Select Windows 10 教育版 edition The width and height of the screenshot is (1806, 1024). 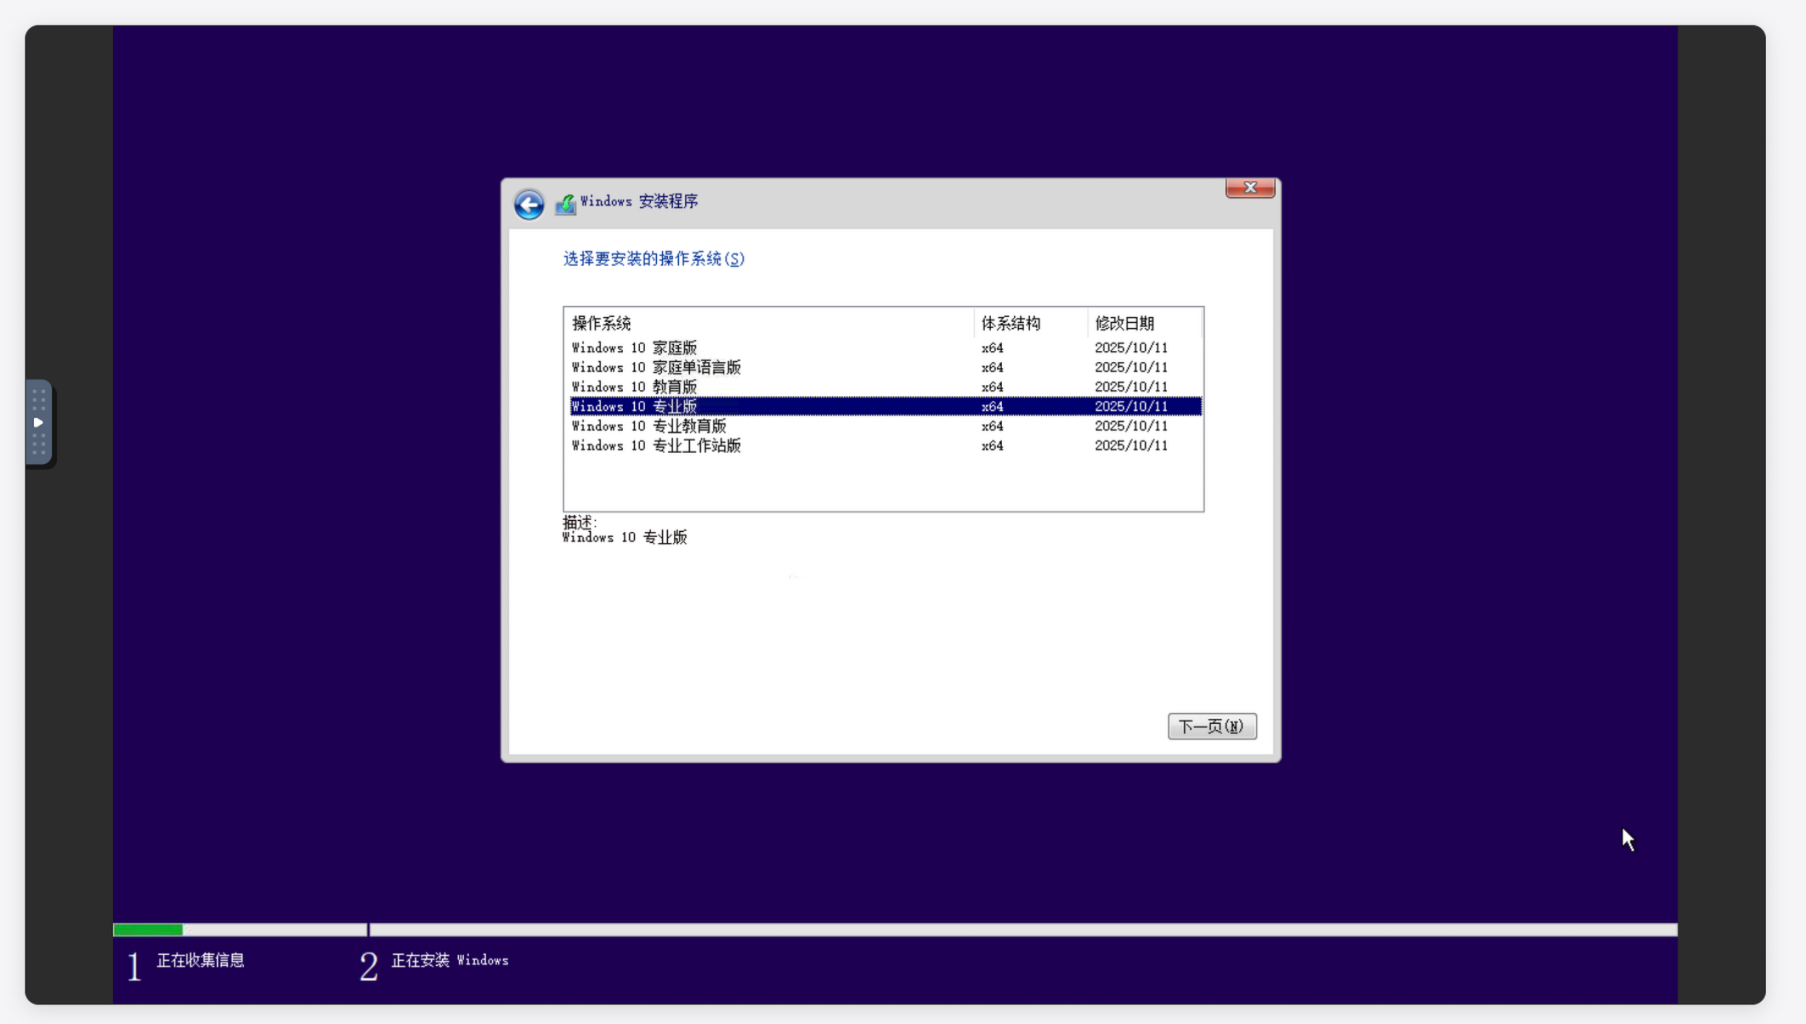885,387
